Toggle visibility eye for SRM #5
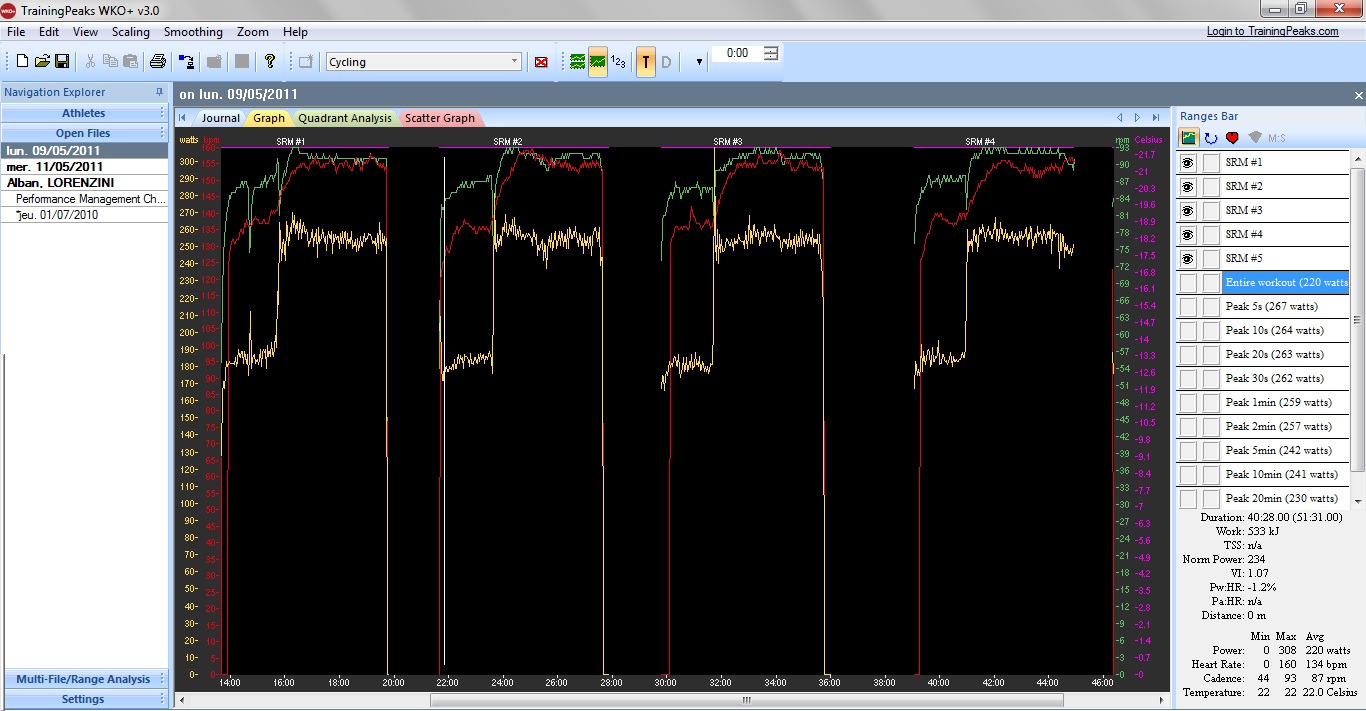 coord(1188,258)
